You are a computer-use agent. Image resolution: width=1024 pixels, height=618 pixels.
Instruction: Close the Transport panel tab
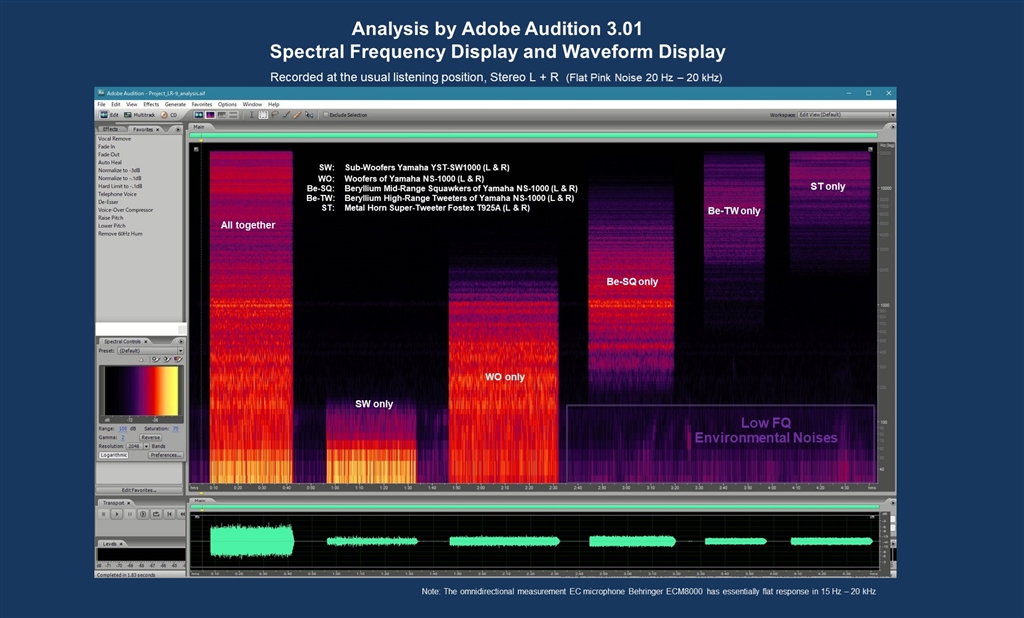[128, 502]
